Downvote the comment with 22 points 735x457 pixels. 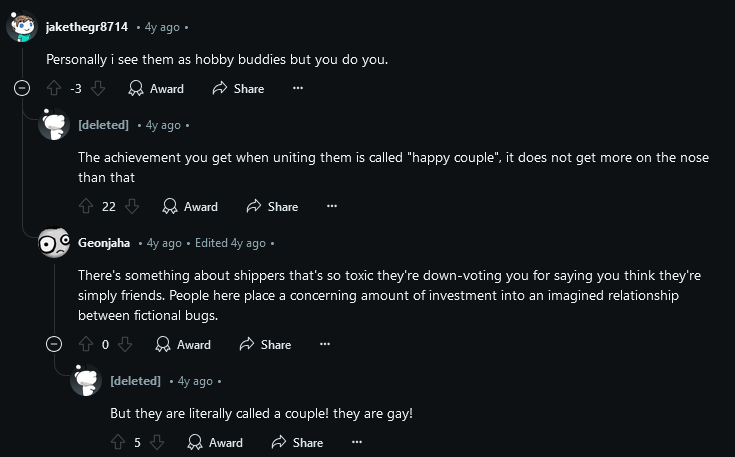[132, 207]
